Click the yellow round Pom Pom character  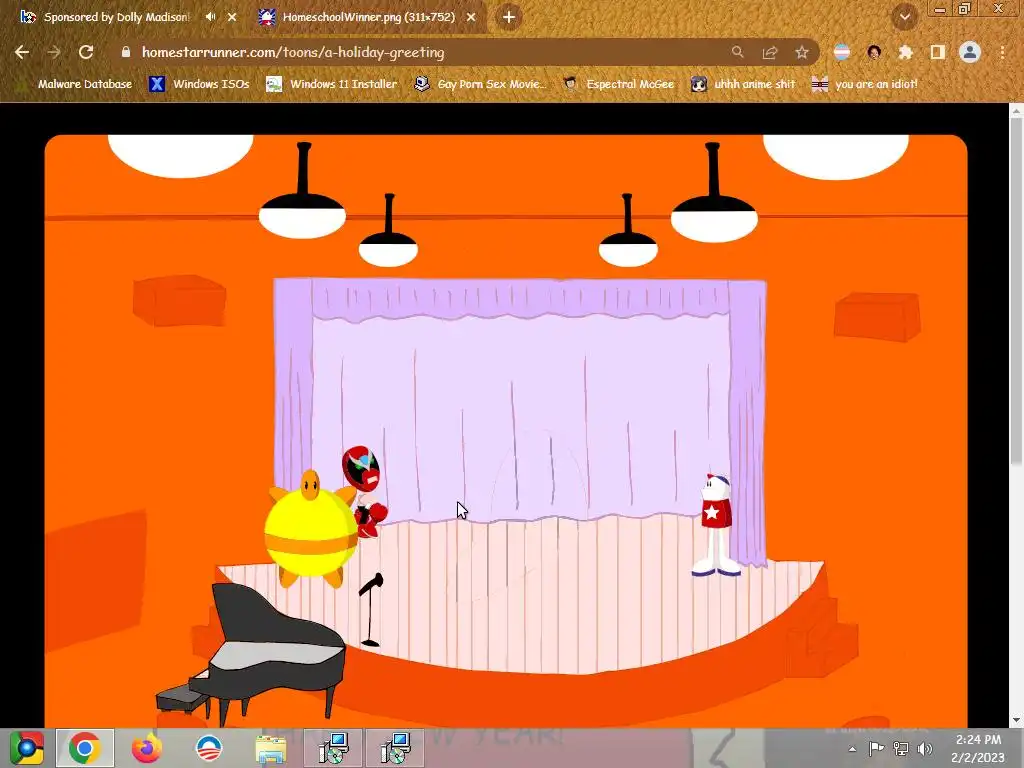(x=310, y=530)
